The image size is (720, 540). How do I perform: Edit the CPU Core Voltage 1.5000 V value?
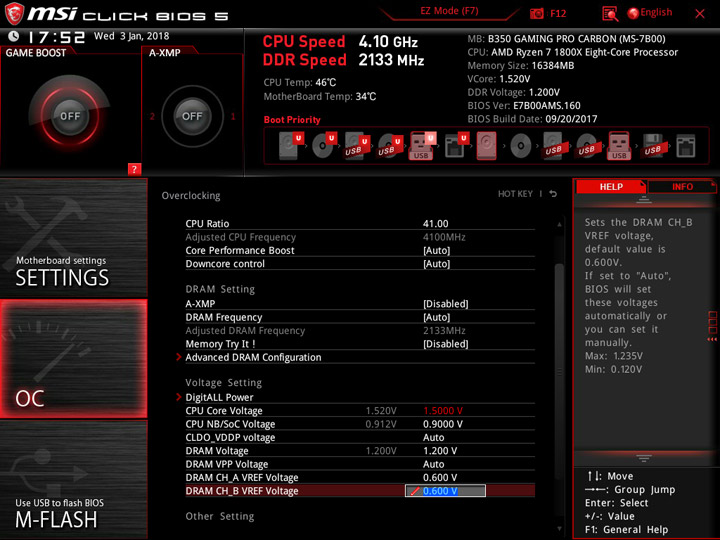(x=443, y=411)
